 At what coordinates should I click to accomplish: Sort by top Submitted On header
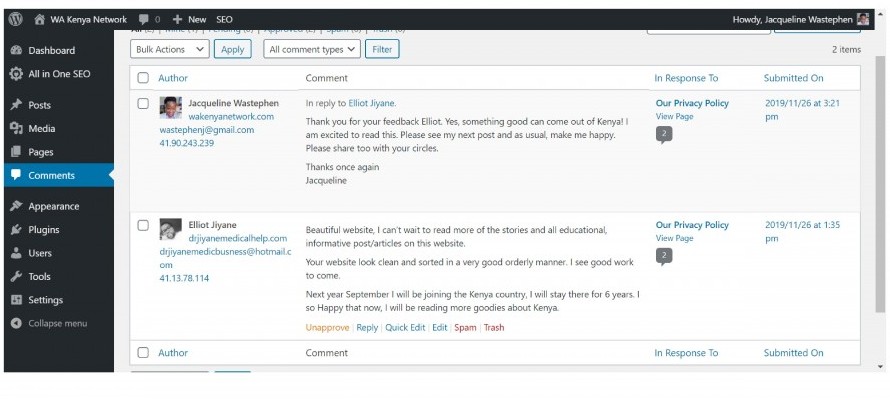click(794, 78)
